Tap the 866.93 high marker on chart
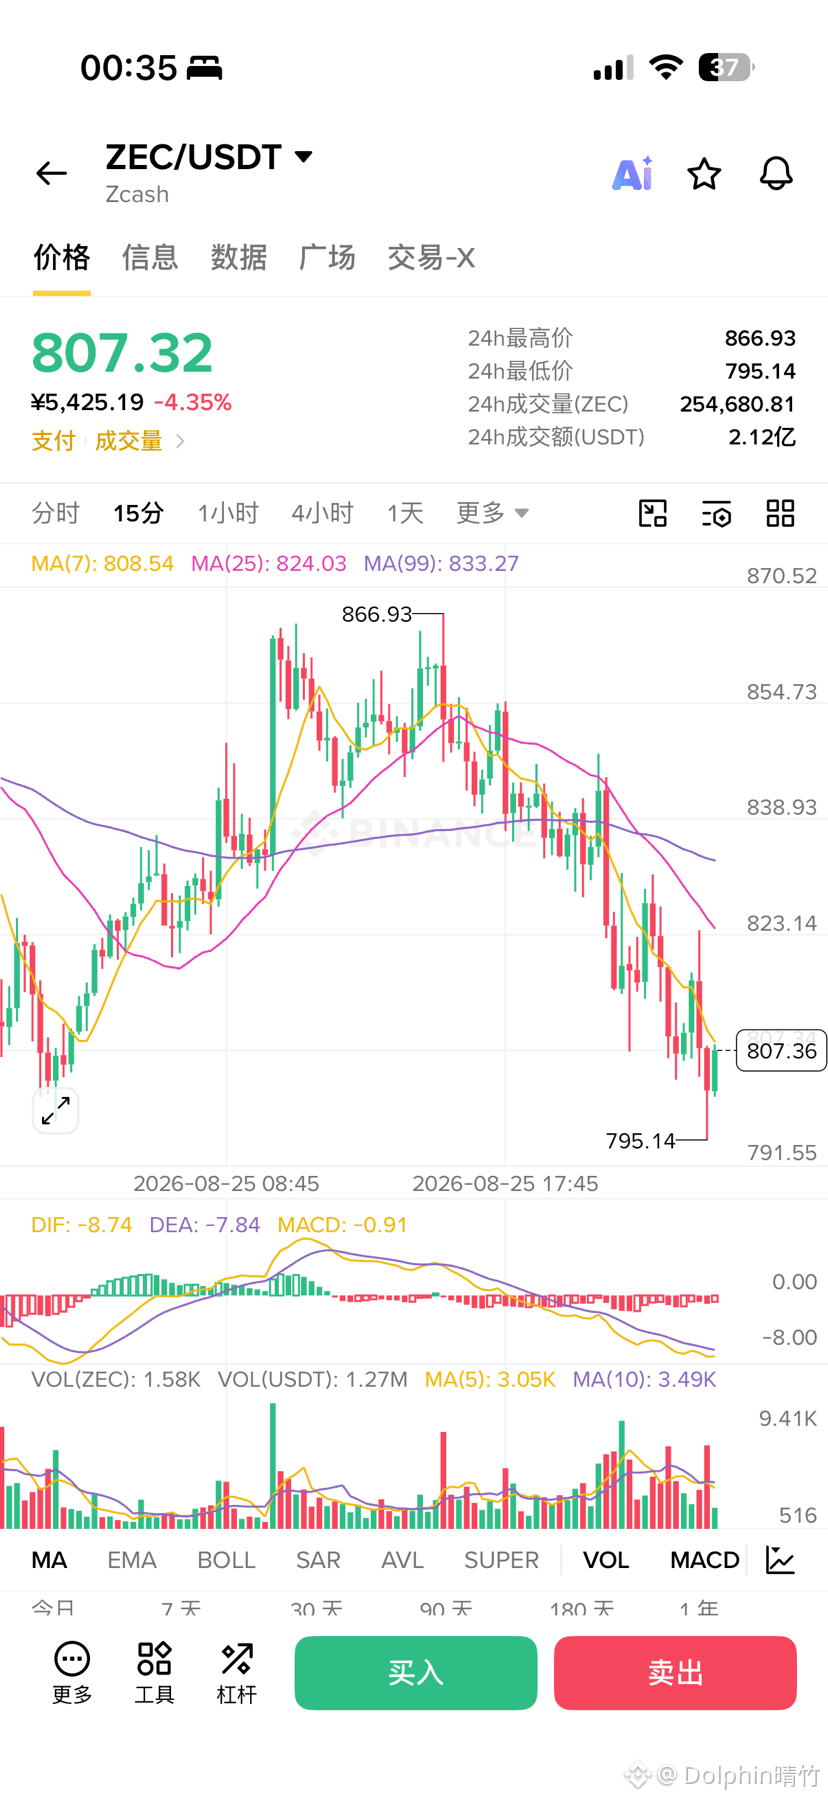 pos(377,614)
